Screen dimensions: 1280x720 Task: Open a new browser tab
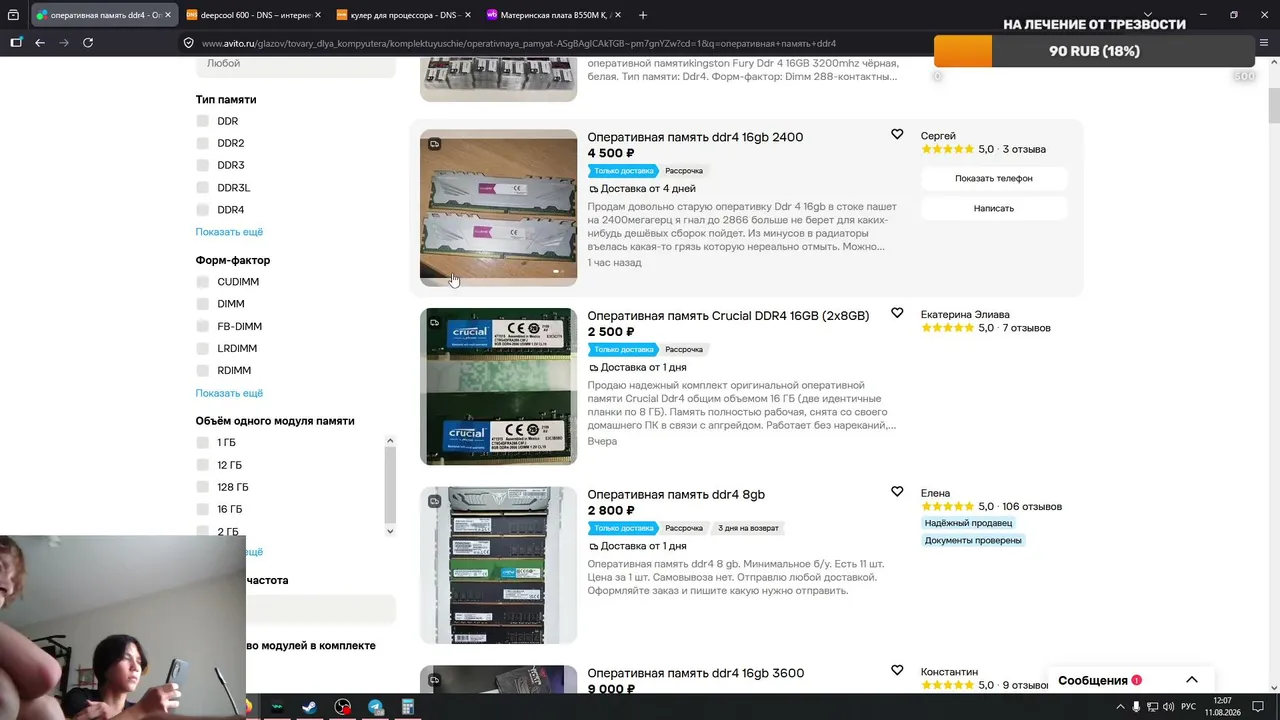click(643, 15)
